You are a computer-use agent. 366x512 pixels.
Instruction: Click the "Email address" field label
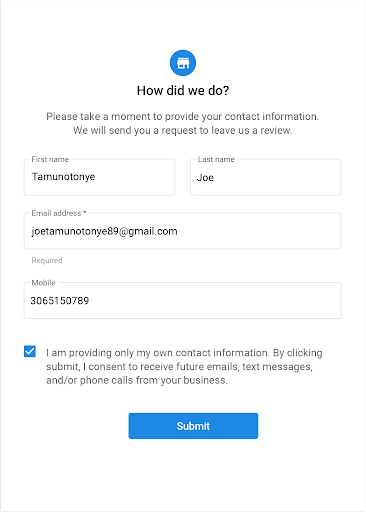[x=56, y=213]
